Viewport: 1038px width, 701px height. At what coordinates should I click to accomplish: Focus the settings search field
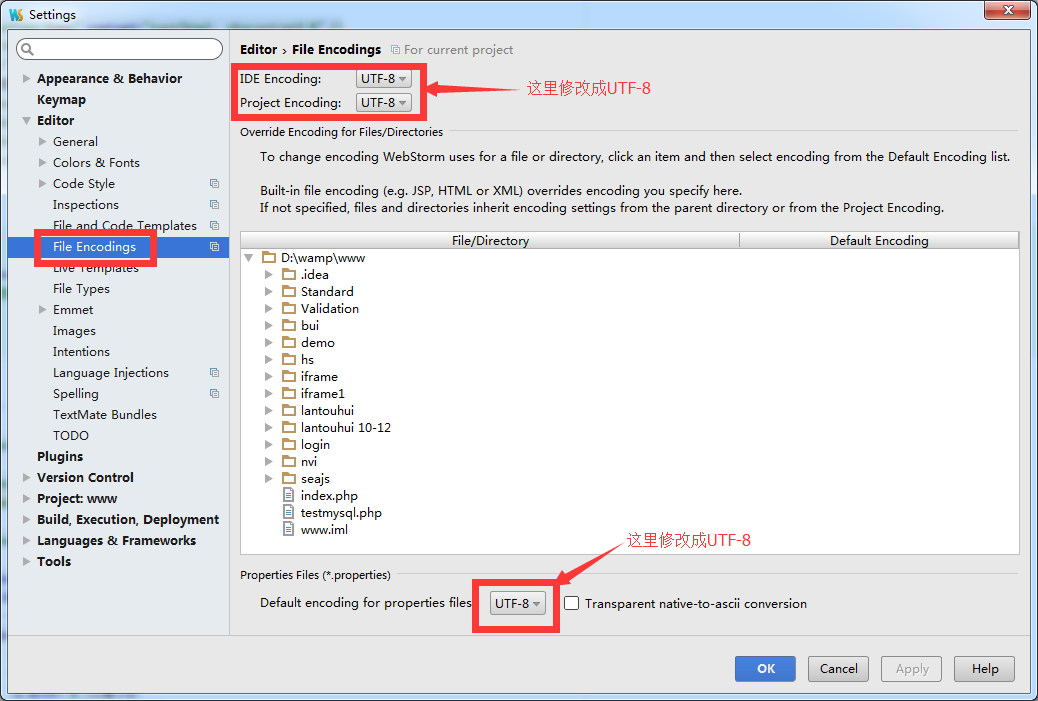point(119,49)
